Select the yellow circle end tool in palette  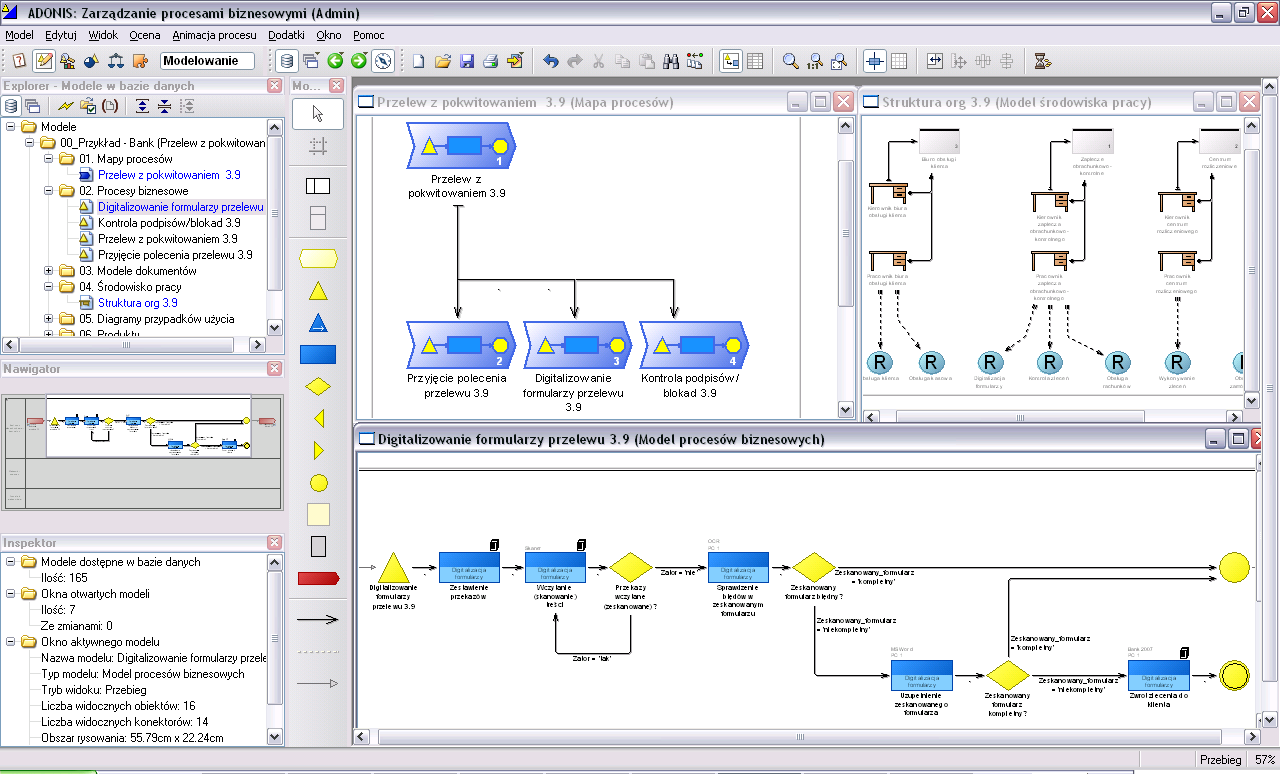(319, 483)
